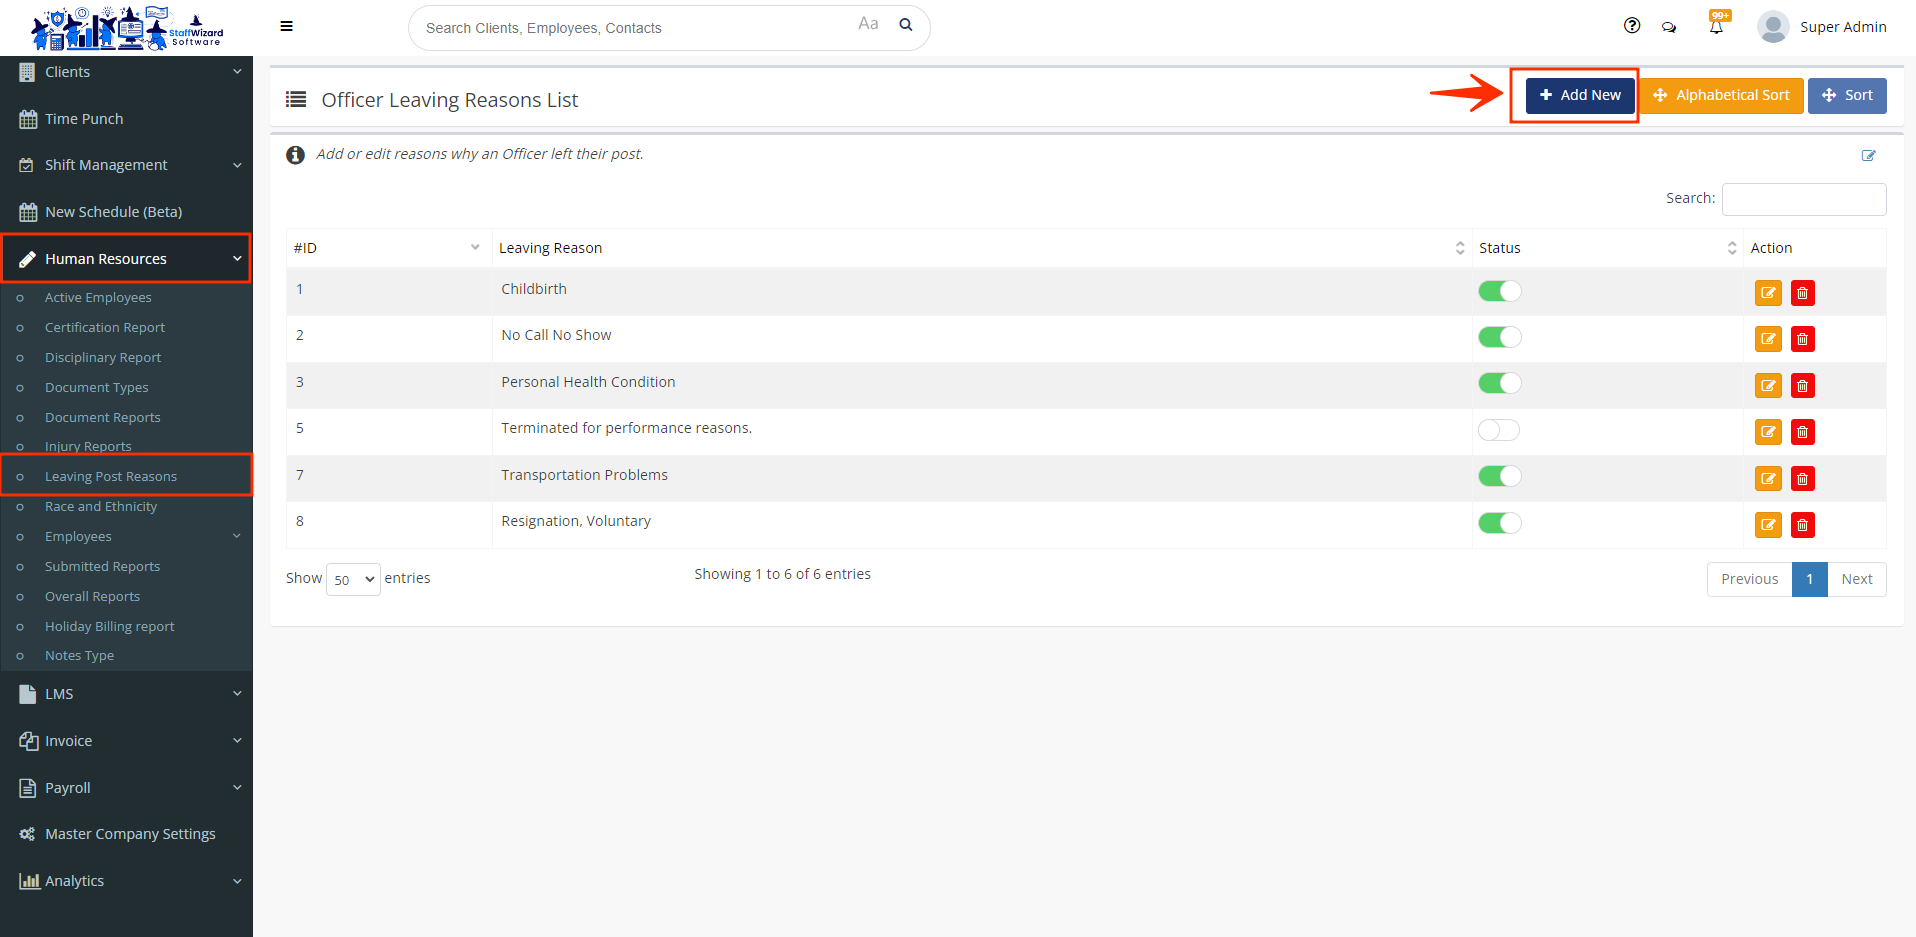Open the Show entries dropdown
The height and width of the screenshot is (937, 1916).
353,579
